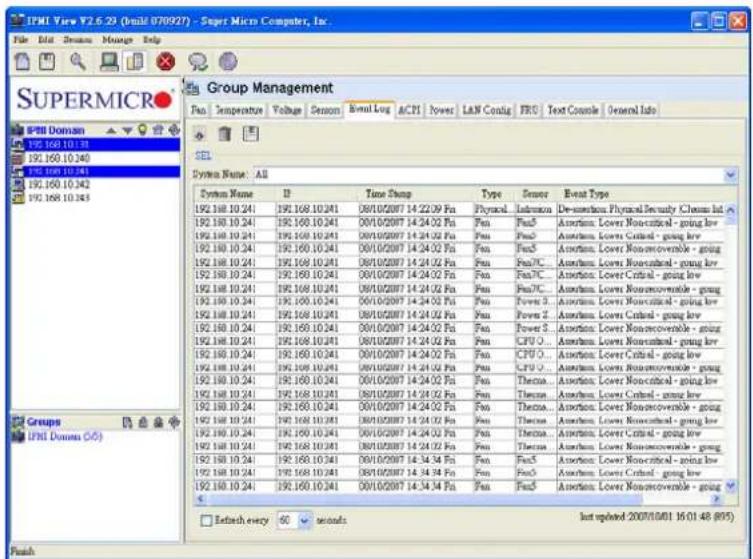Viewport: 753px width, 559px height.
Task: Click event table horizontal scrollbar right arrow
Action: click(716, 498)
